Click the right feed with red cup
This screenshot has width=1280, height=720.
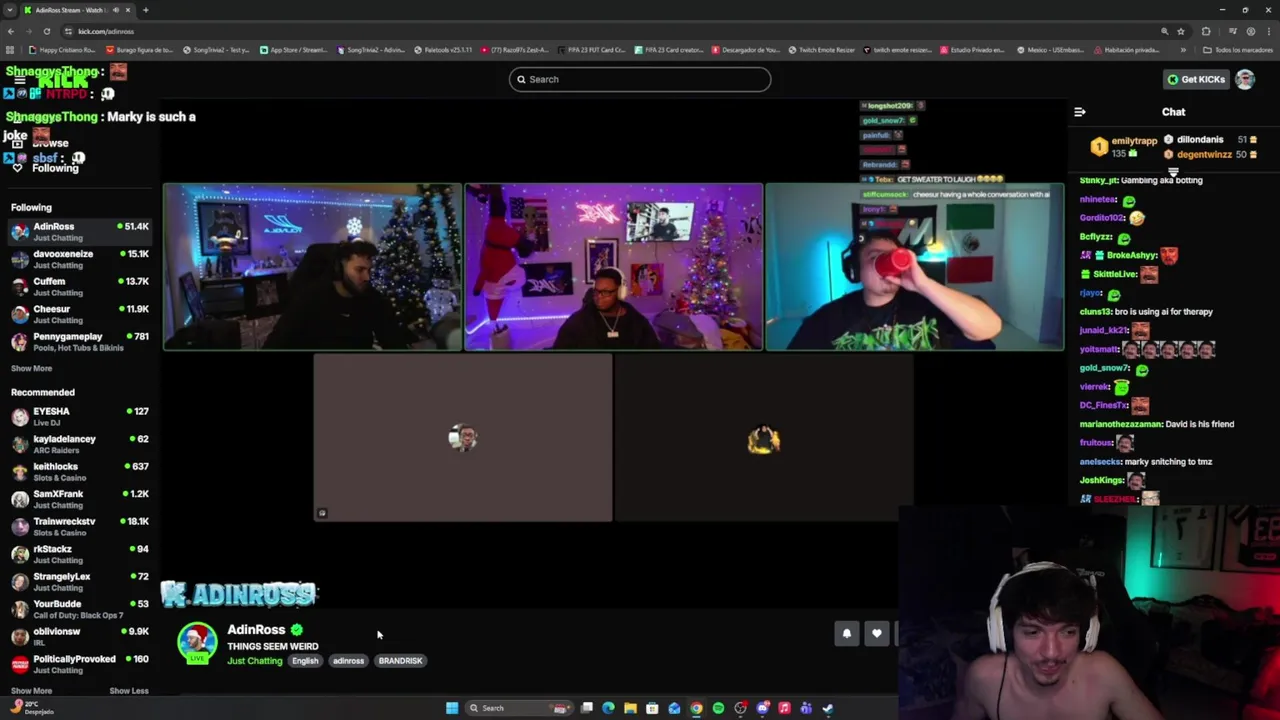(x=914, y=267)
